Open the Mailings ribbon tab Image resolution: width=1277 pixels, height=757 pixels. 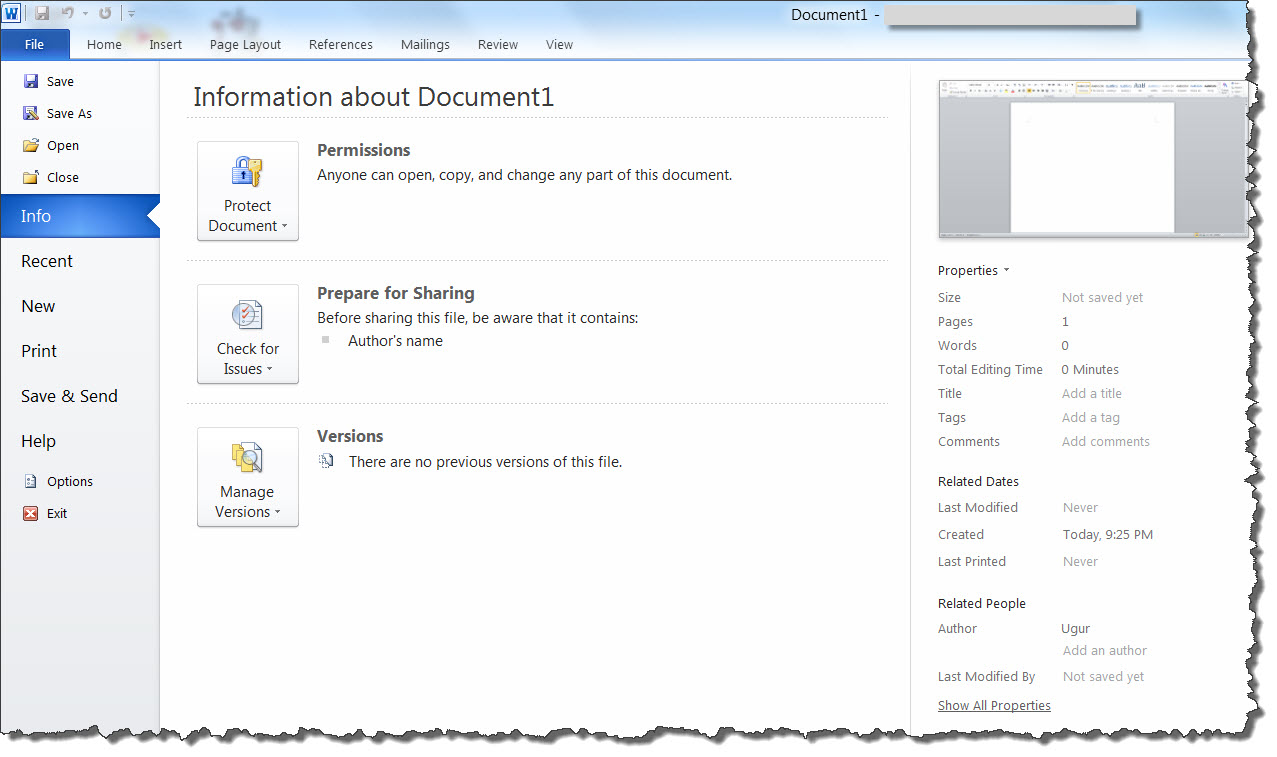(425, 45)
